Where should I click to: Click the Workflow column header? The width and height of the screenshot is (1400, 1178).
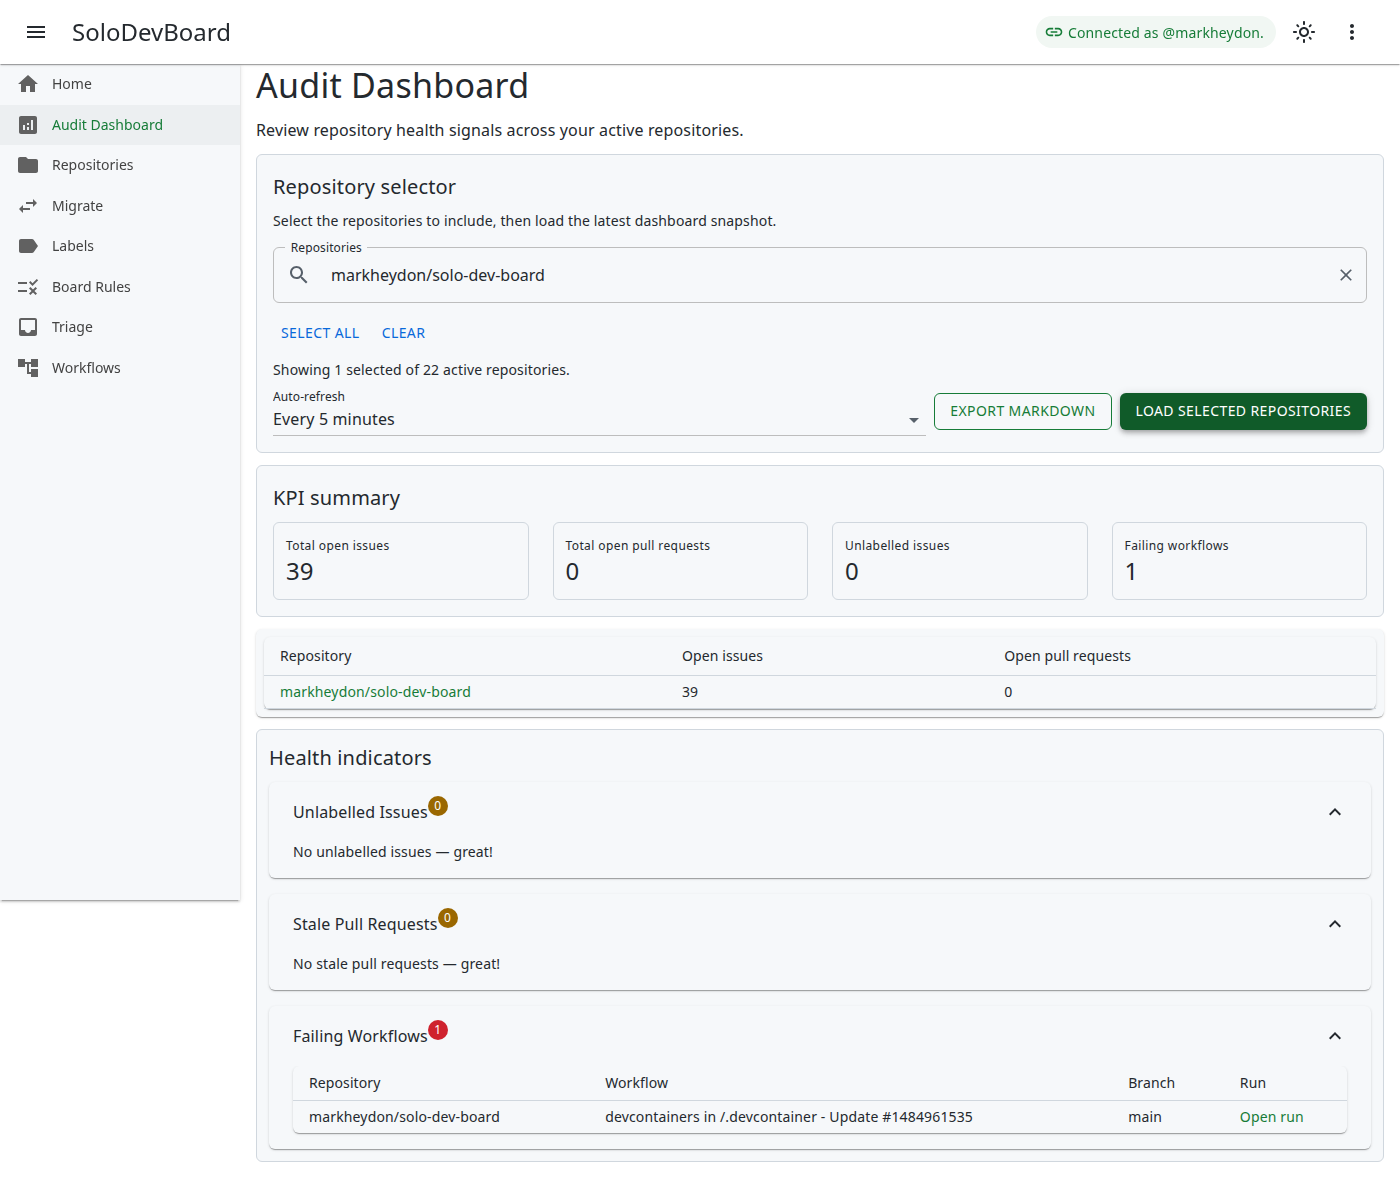click(636, 1083)
